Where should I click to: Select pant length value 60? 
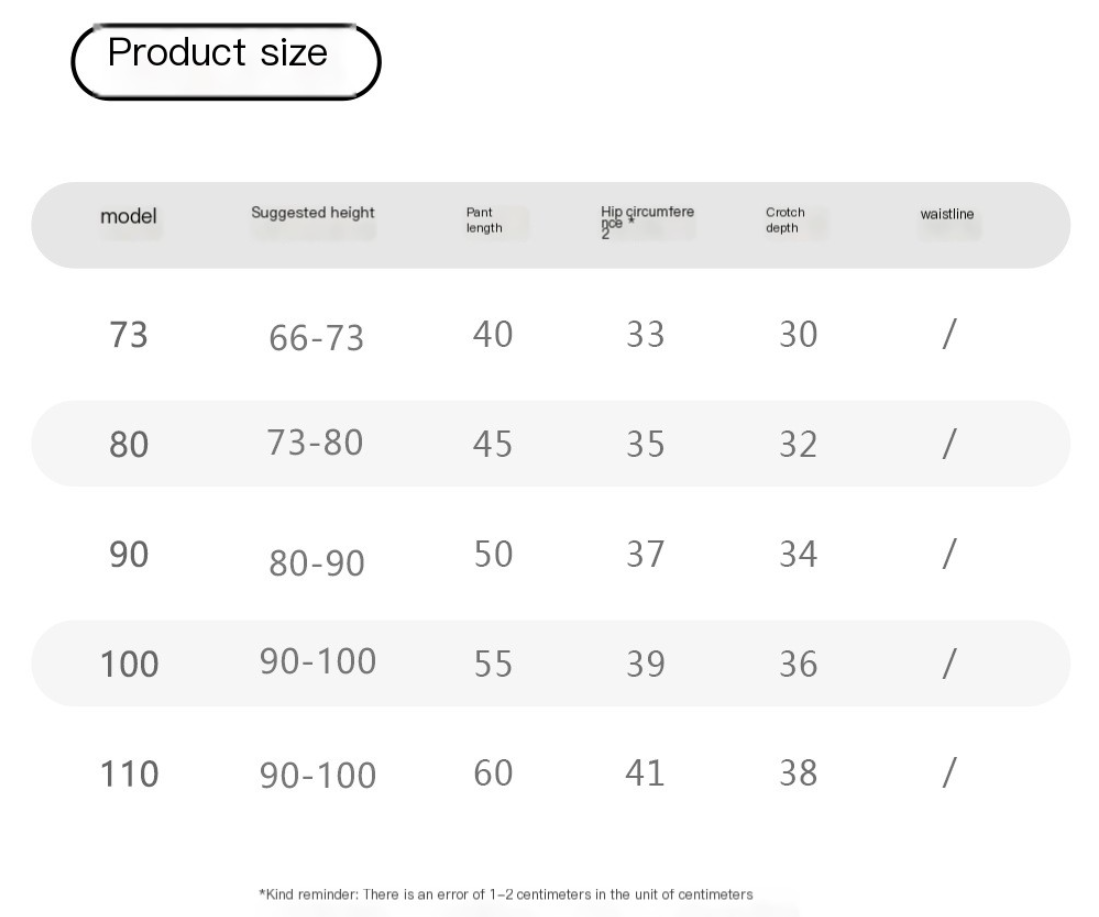click(x=493, y=773)
